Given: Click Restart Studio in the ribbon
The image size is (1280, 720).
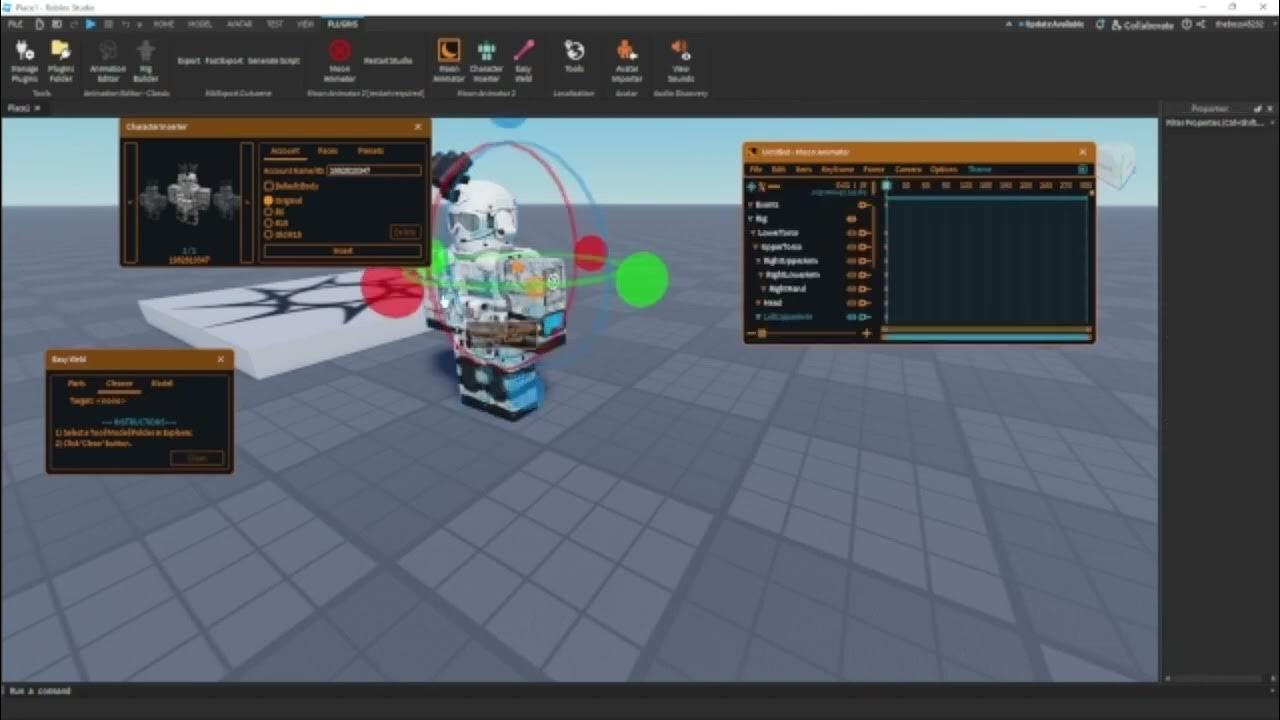Looking at the screenshot, I should click(x=388, y=61).
